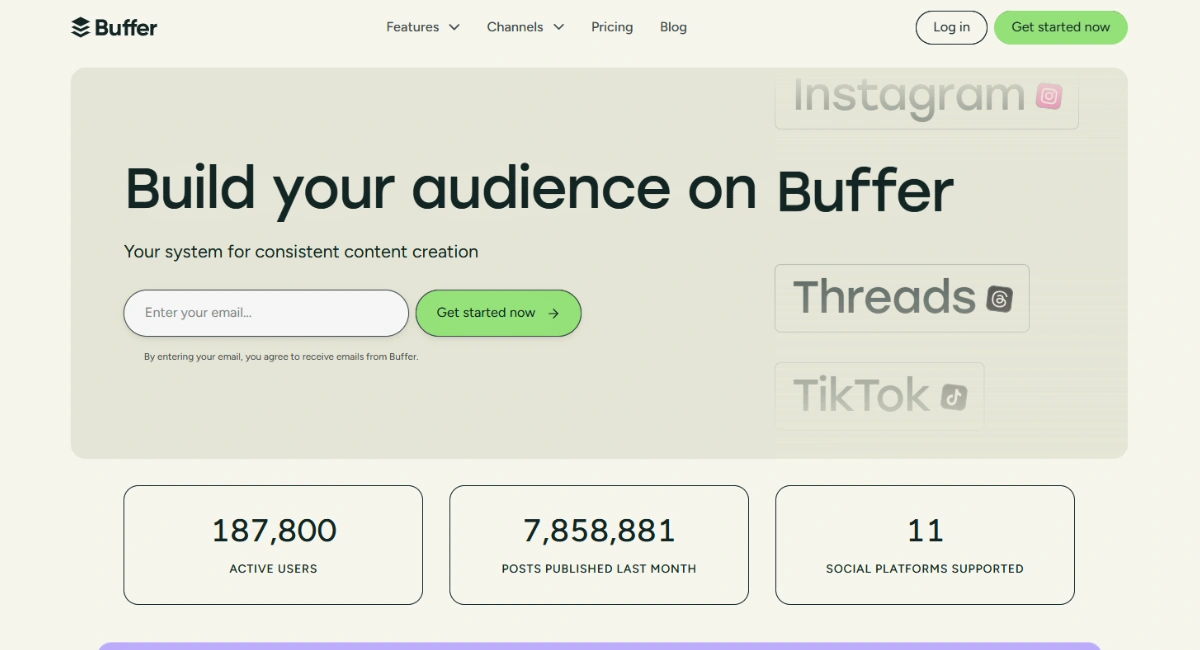Select the Instagram channel card
Viewport: 1200px width, 650px height.
tap(927, 98)
